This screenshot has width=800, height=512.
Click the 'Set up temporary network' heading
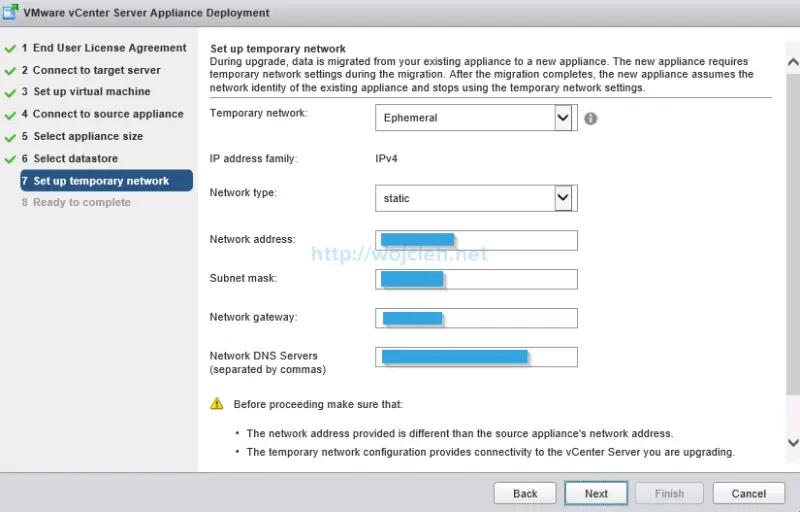(x=278, y=48)
